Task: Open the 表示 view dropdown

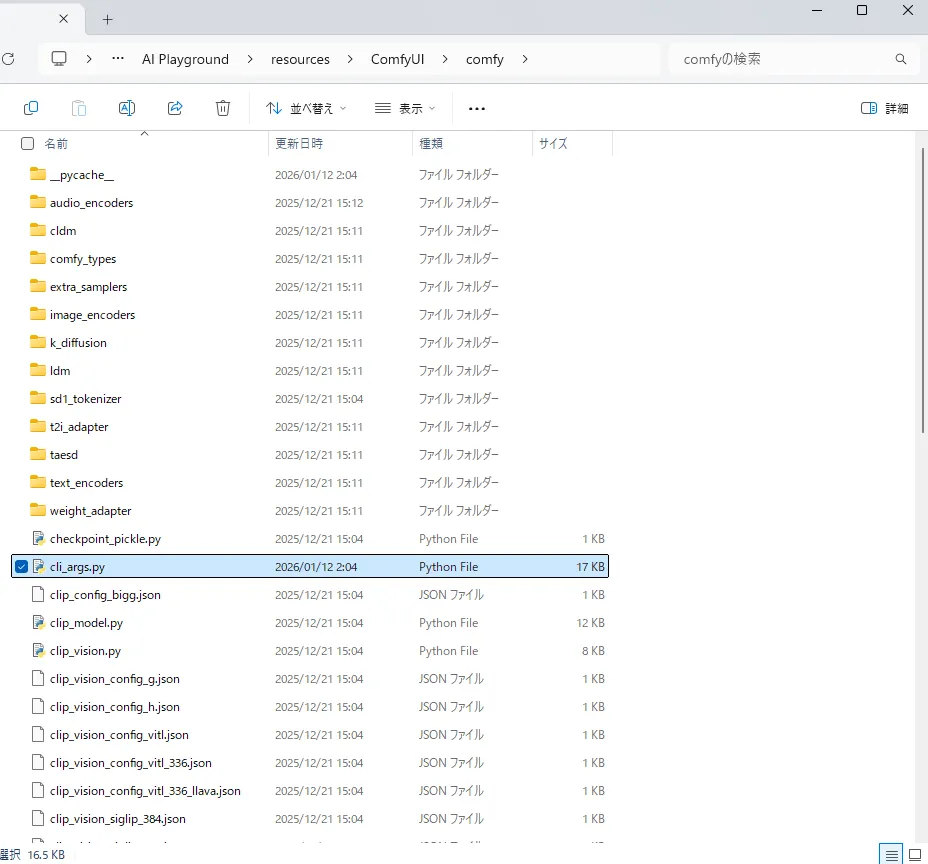Action: 405,108
